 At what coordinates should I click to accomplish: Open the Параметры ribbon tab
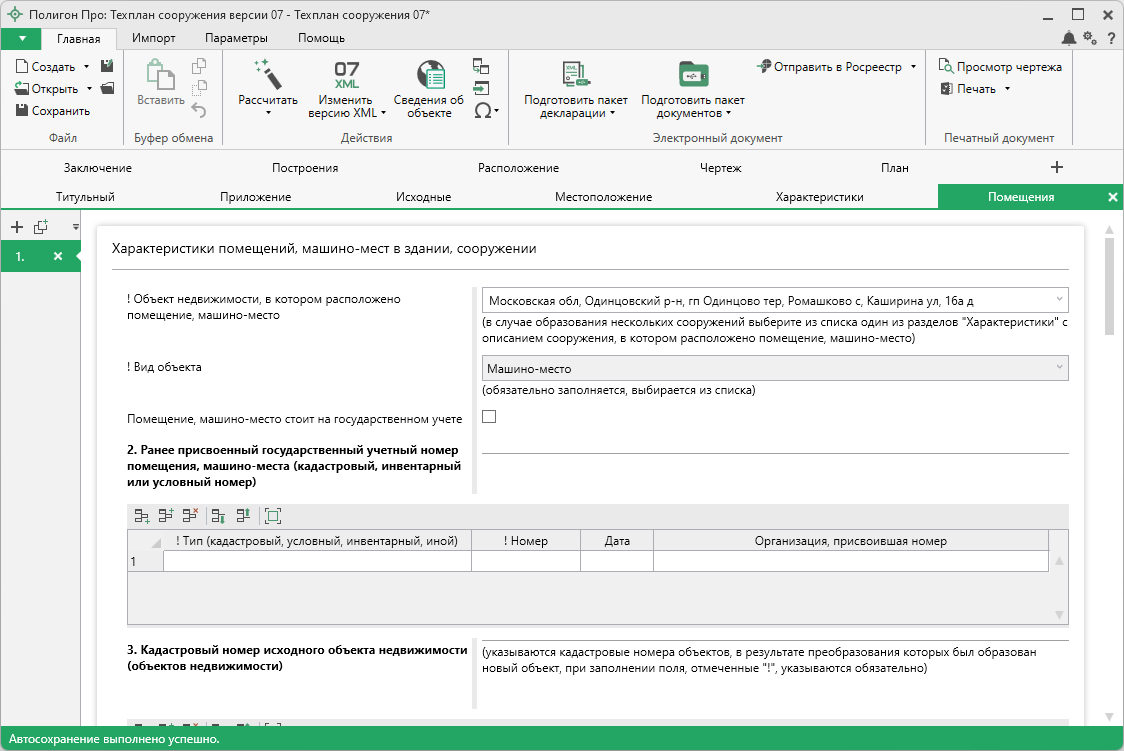236,38
